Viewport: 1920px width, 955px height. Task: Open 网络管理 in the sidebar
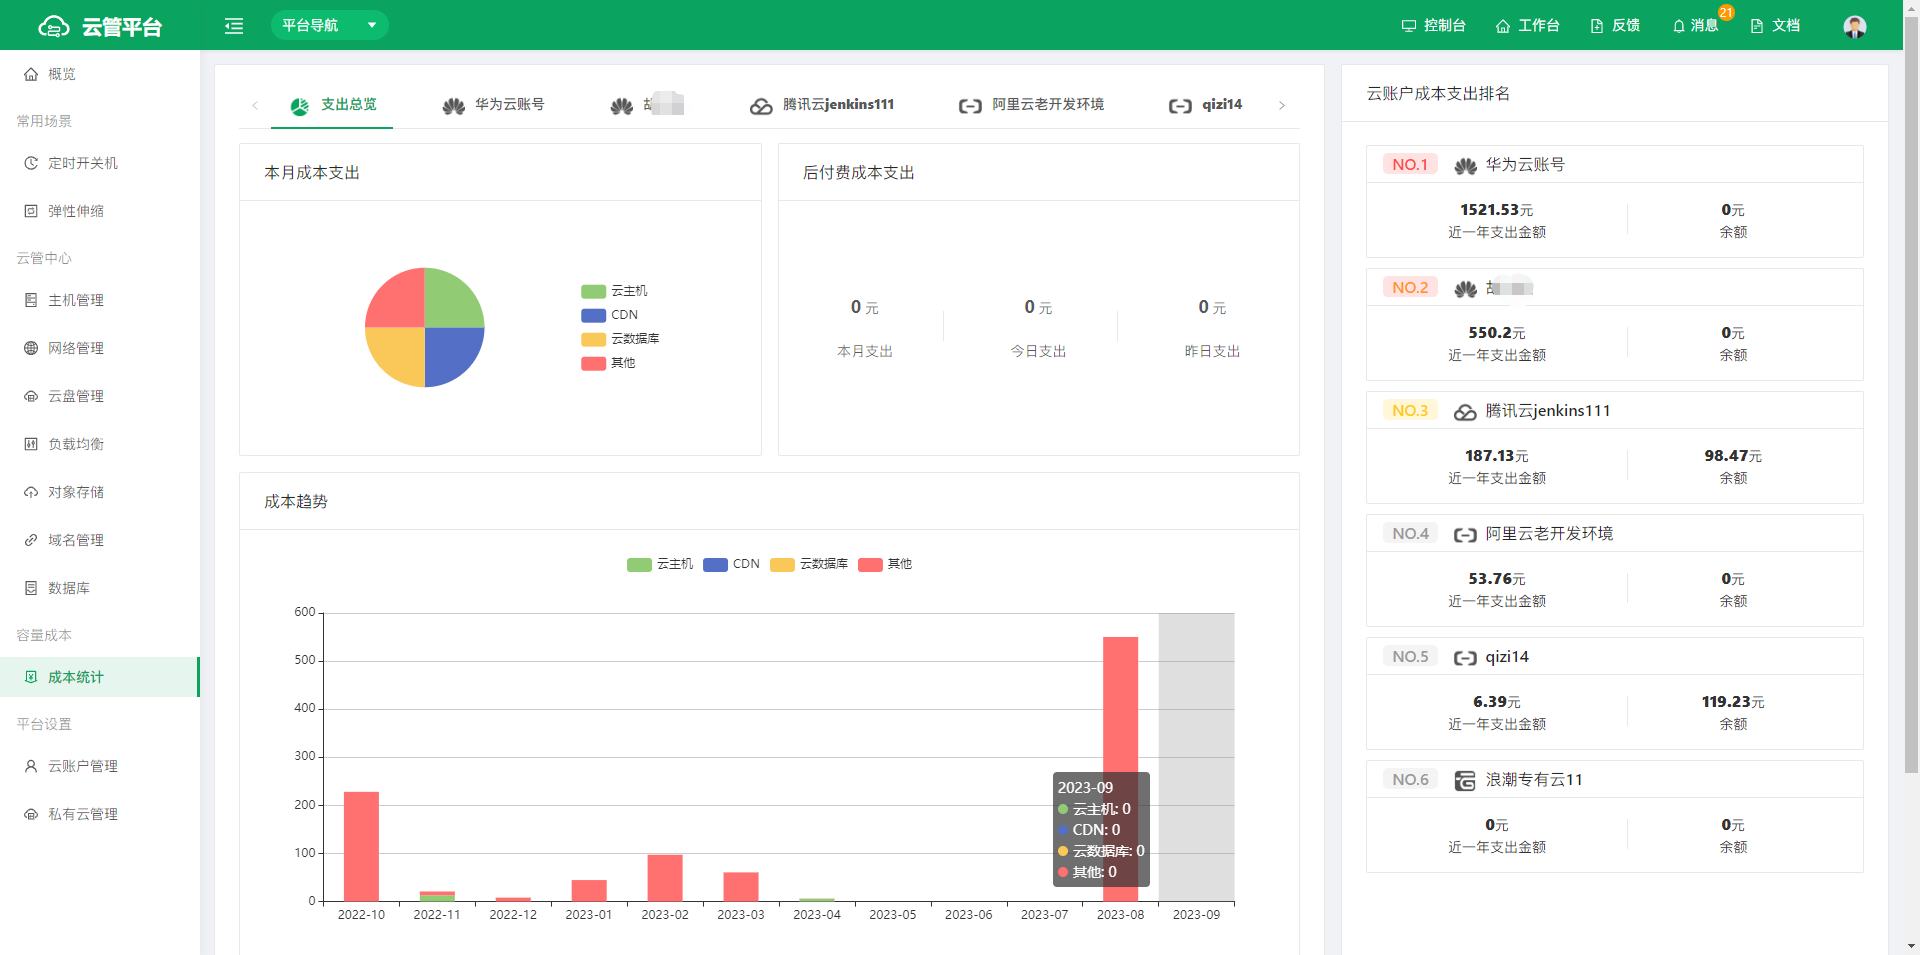(100, 348)
